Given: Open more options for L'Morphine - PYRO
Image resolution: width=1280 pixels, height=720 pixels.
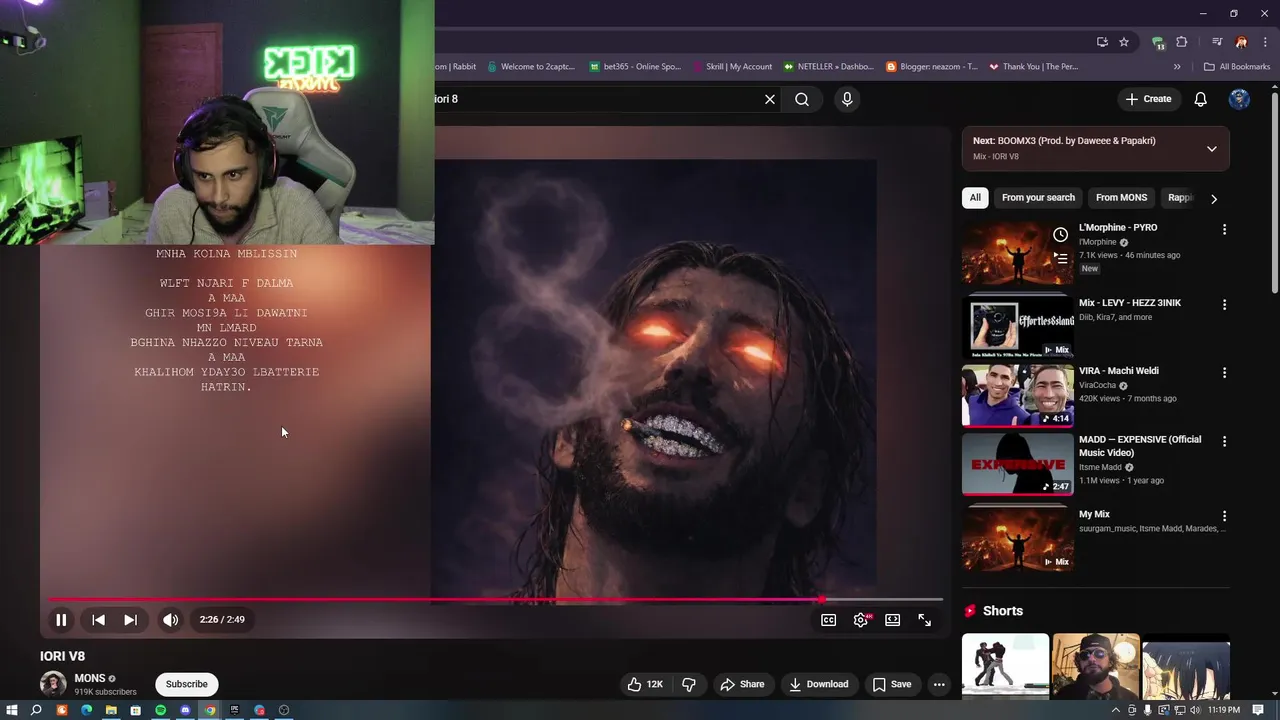Looking at the screenshot, I should (1224, 230).
